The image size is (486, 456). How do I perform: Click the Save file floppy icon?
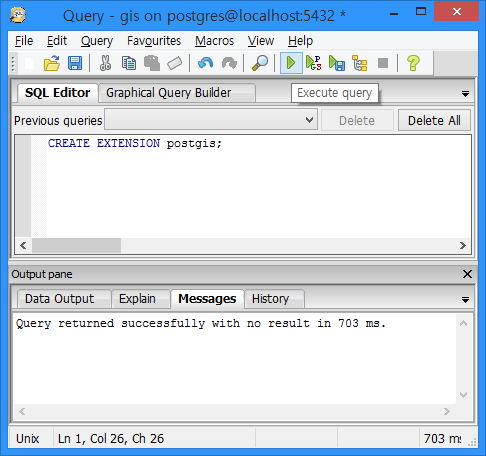coord(75,63)
